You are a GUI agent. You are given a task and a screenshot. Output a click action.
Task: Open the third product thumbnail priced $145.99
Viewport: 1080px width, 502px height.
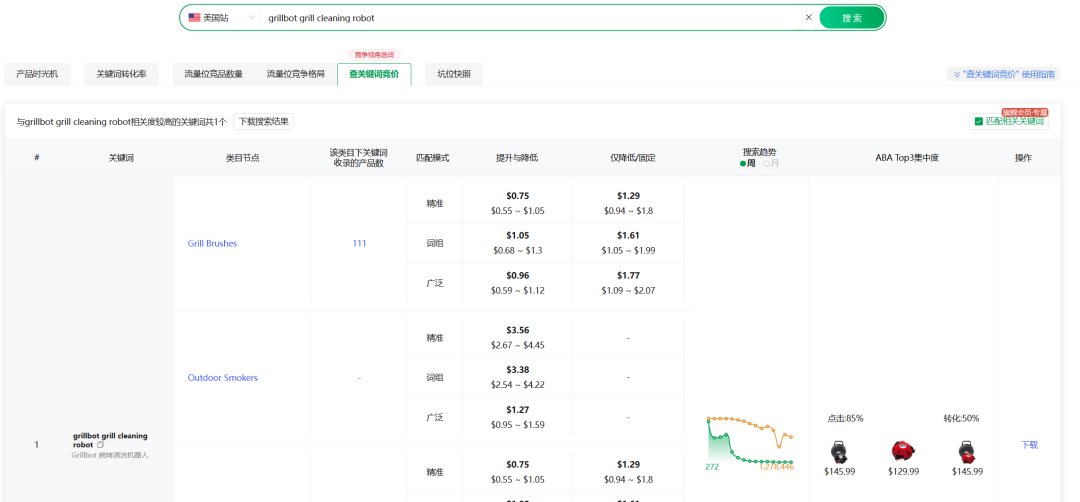point(967,452)
